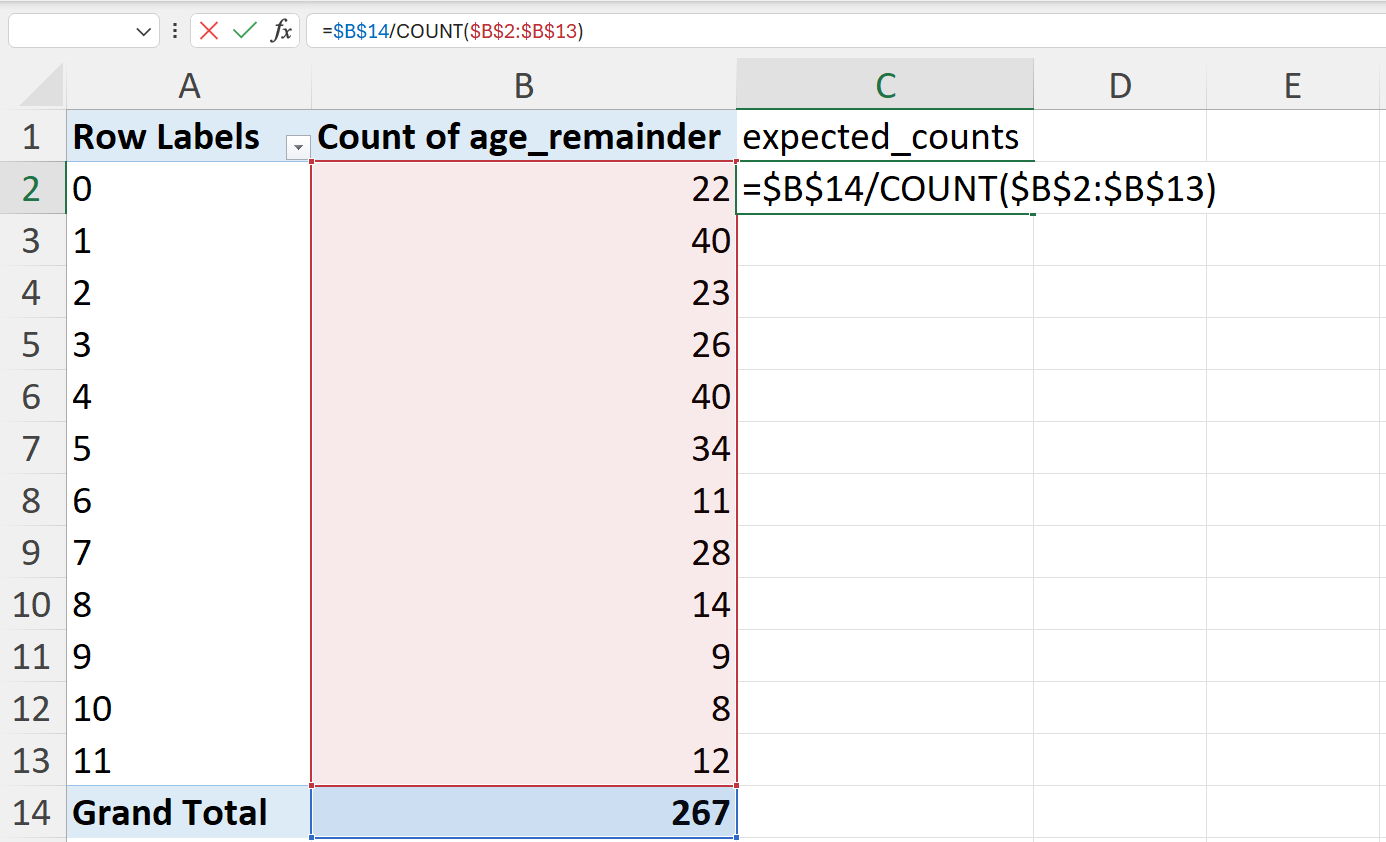The image size is (1386, 842).
Task: Cancel the formula entry with X icon
Action: pyautogui.click(x=209, y=31)
